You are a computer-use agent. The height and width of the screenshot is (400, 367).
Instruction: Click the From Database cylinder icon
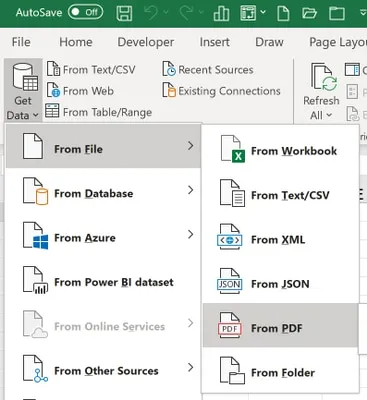pyautogui.click(x=35, y=191)
